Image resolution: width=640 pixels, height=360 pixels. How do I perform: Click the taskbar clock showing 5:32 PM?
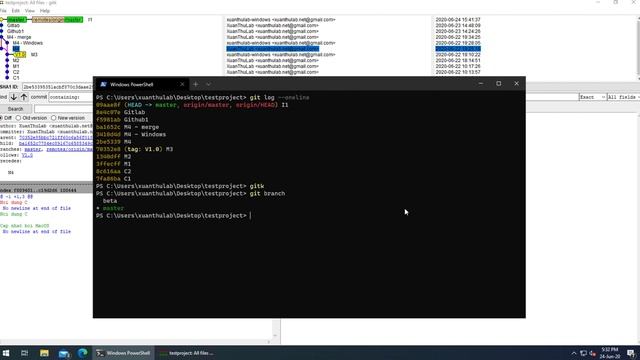point(610,353)
